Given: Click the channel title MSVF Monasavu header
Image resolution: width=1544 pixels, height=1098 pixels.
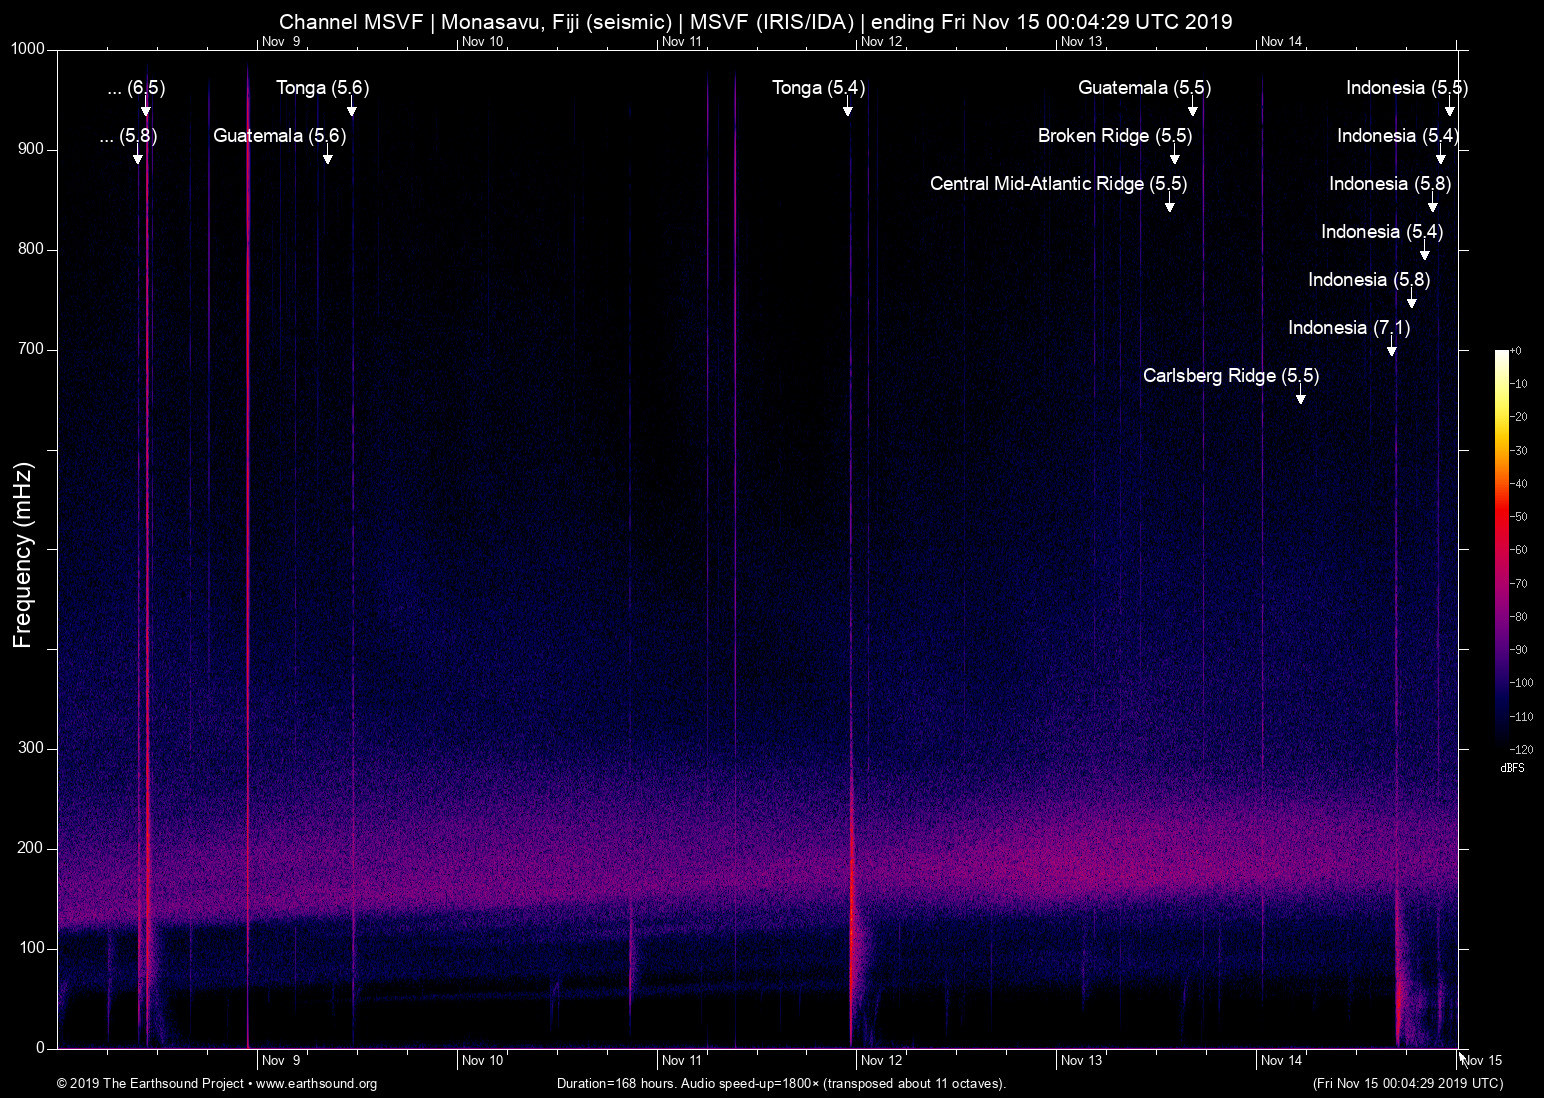Looking at the screenshot, I should 756,21.
